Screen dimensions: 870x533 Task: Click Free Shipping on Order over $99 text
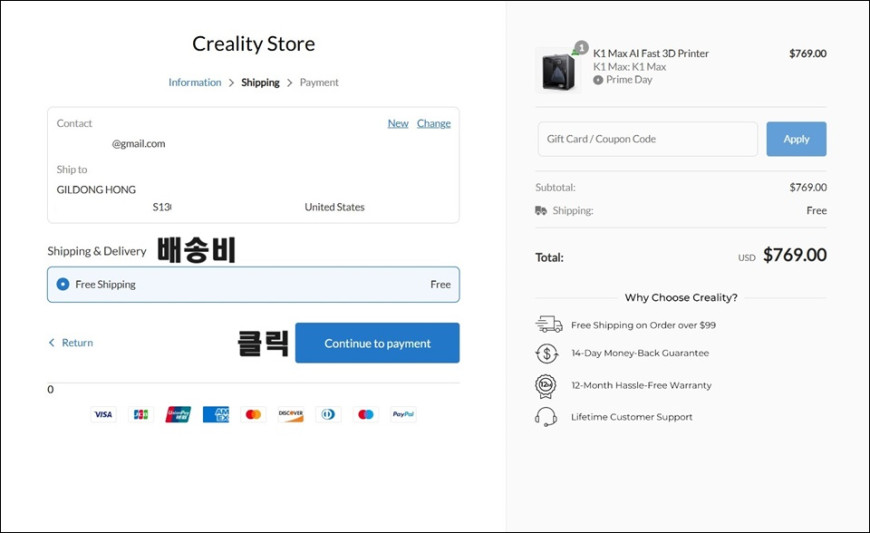pos(644,325)
